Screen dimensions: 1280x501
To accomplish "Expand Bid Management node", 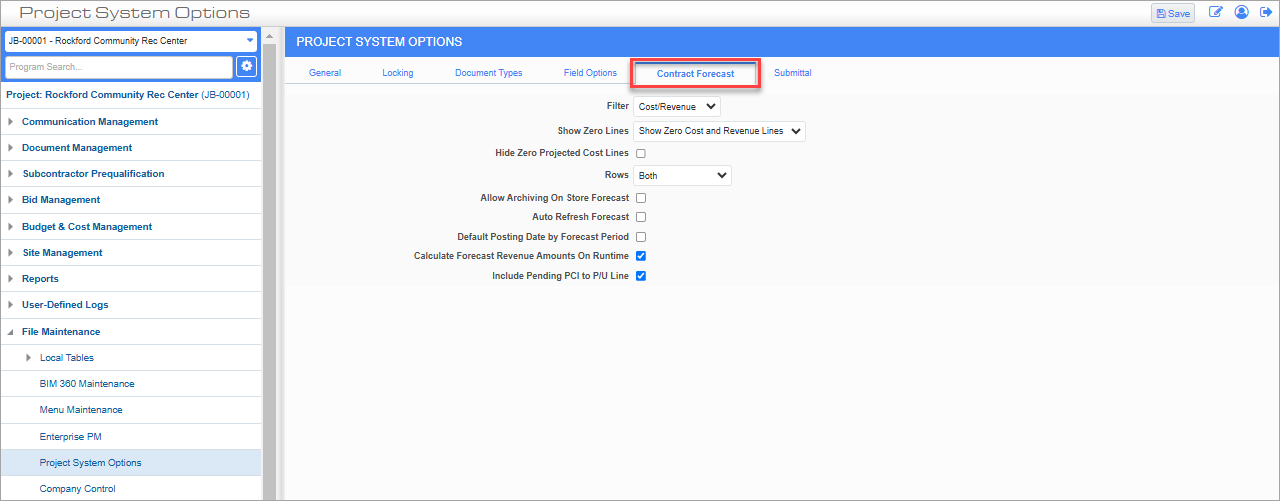I will 10,200.
